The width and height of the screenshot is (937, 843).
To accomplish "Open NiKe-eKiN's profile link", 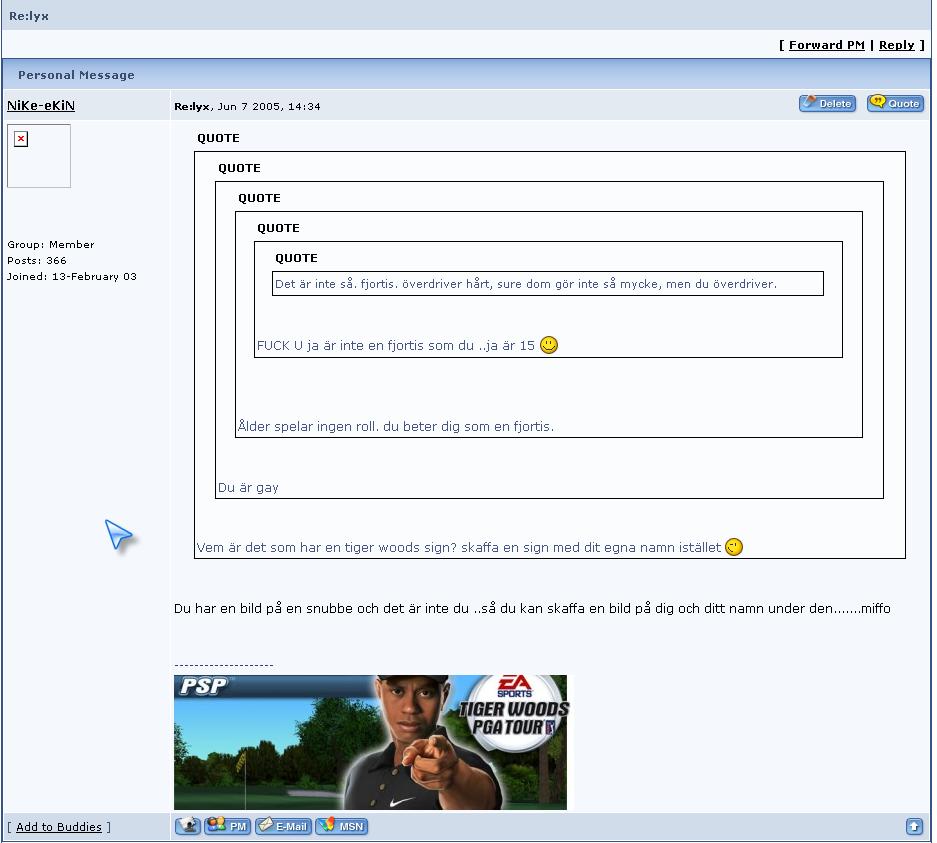I will coord(41,106).
